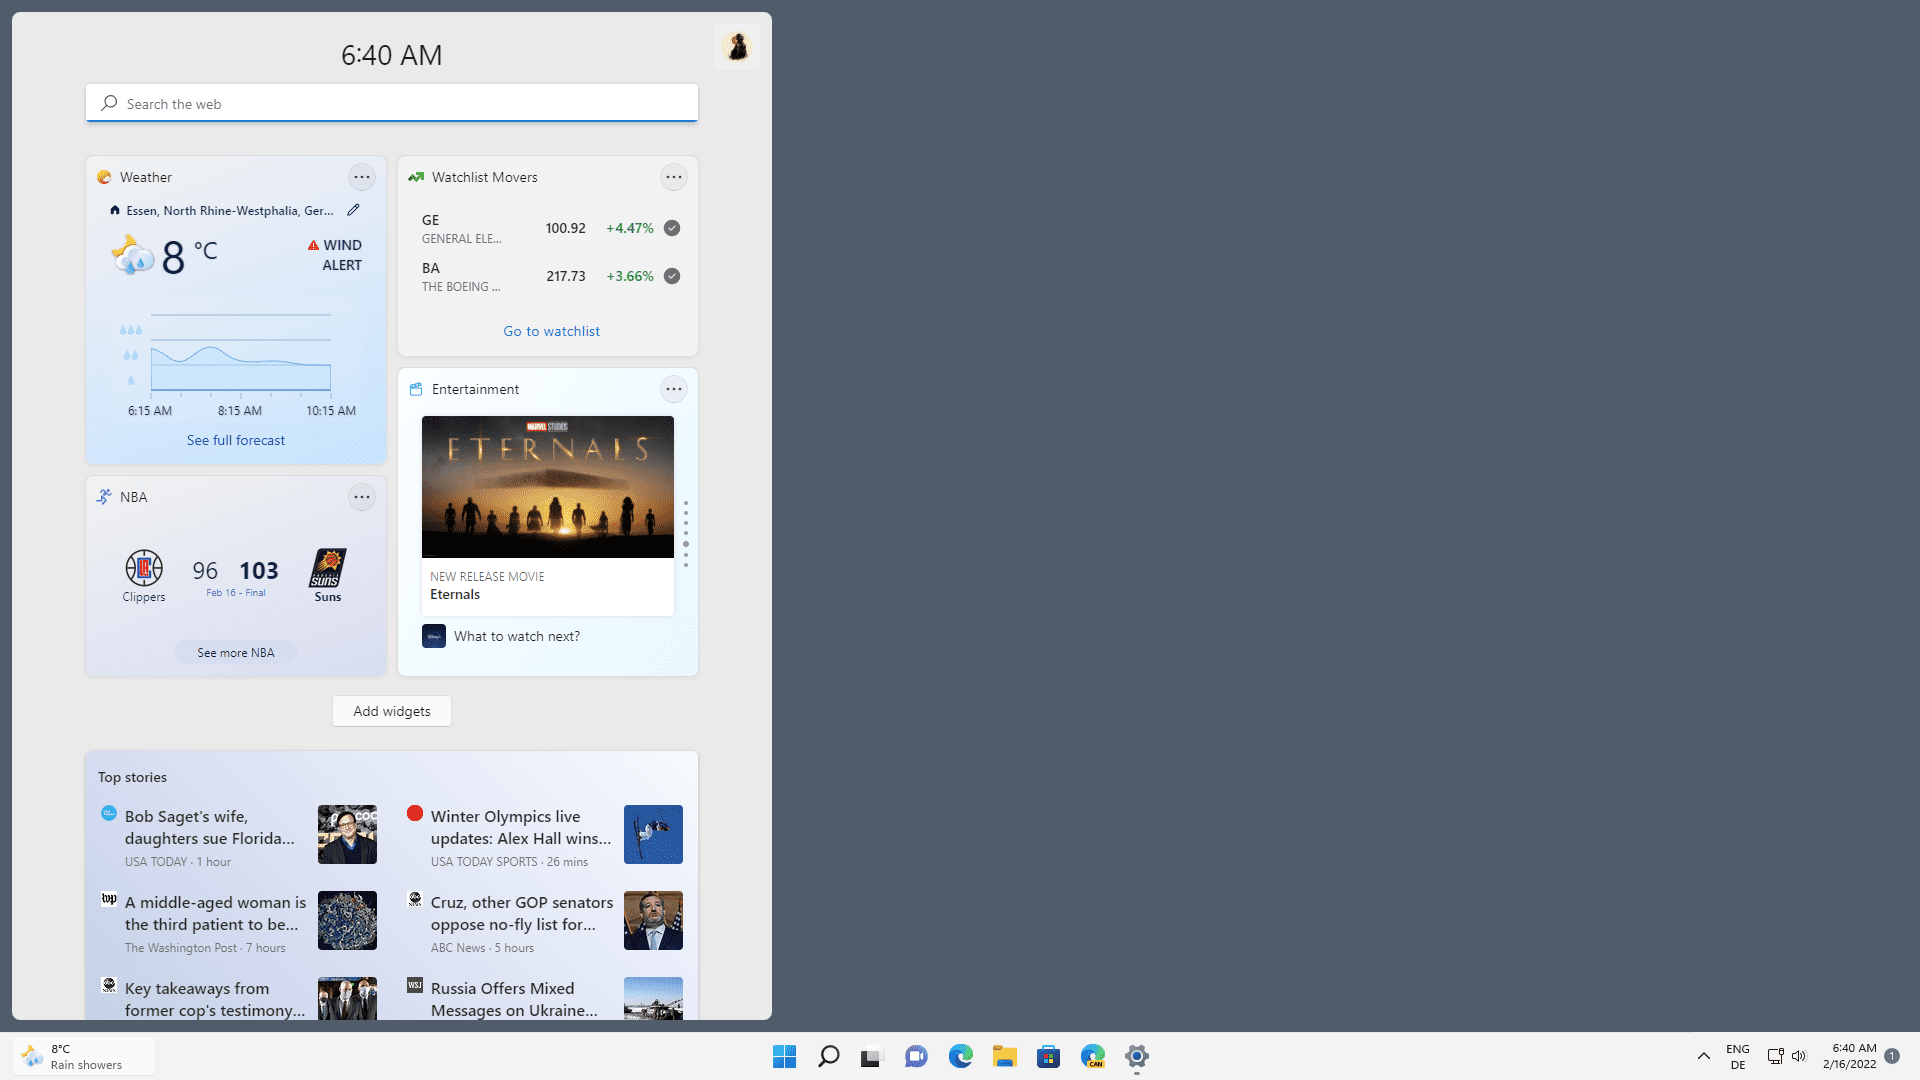Open the Eternals movie thumbnail
The height and width of the screenshot is (1080, 1920).
[x=547, y=487]
